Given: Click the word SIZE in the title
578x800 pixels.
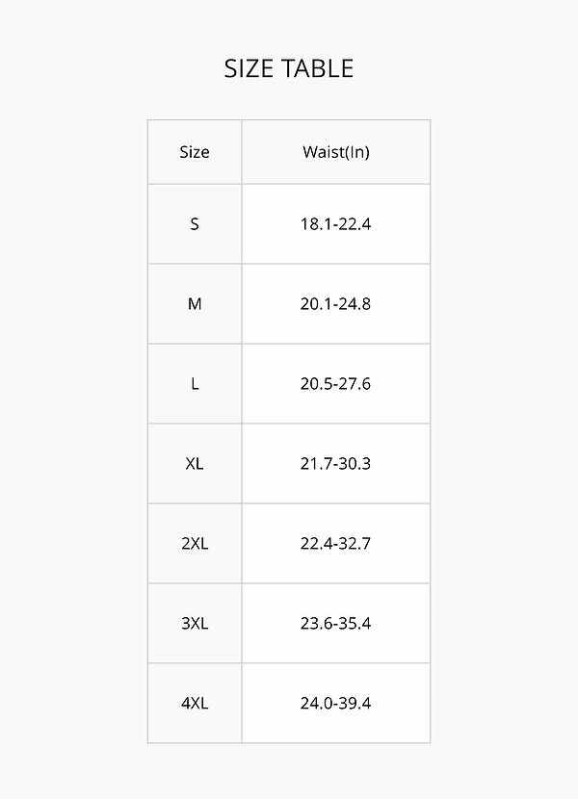Looking at the screenshot, I should click(x=248, y=68).
